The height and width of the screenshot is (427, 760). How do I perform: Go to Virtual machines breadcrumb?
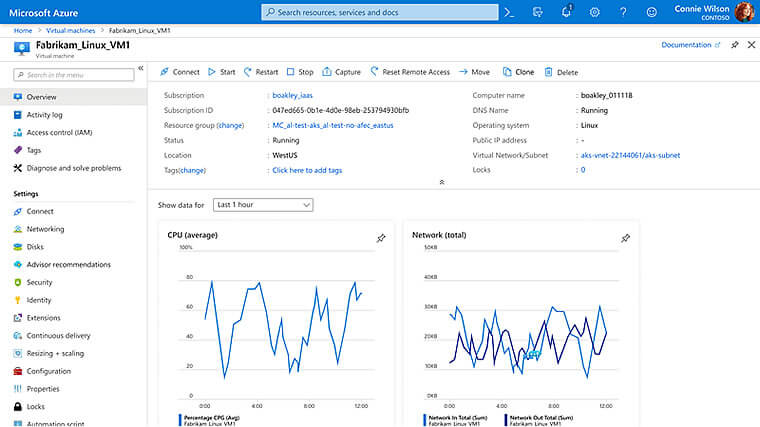pos(70,31)
